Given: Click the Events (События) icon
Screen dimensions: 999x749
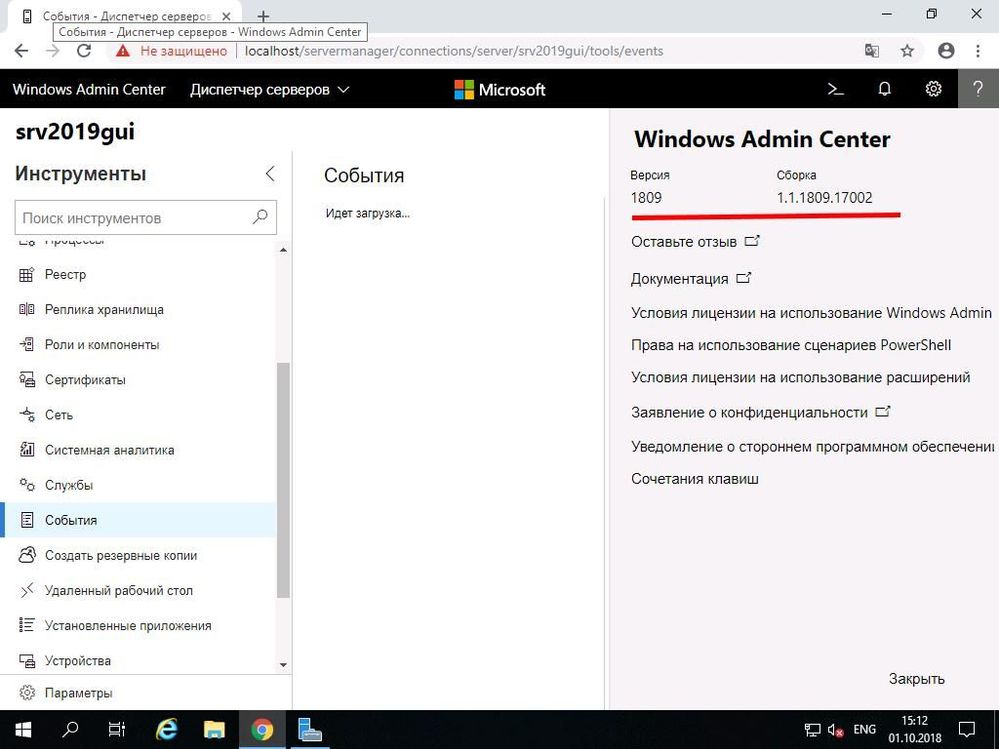Looking at the screenshot, I should point(27,520).
